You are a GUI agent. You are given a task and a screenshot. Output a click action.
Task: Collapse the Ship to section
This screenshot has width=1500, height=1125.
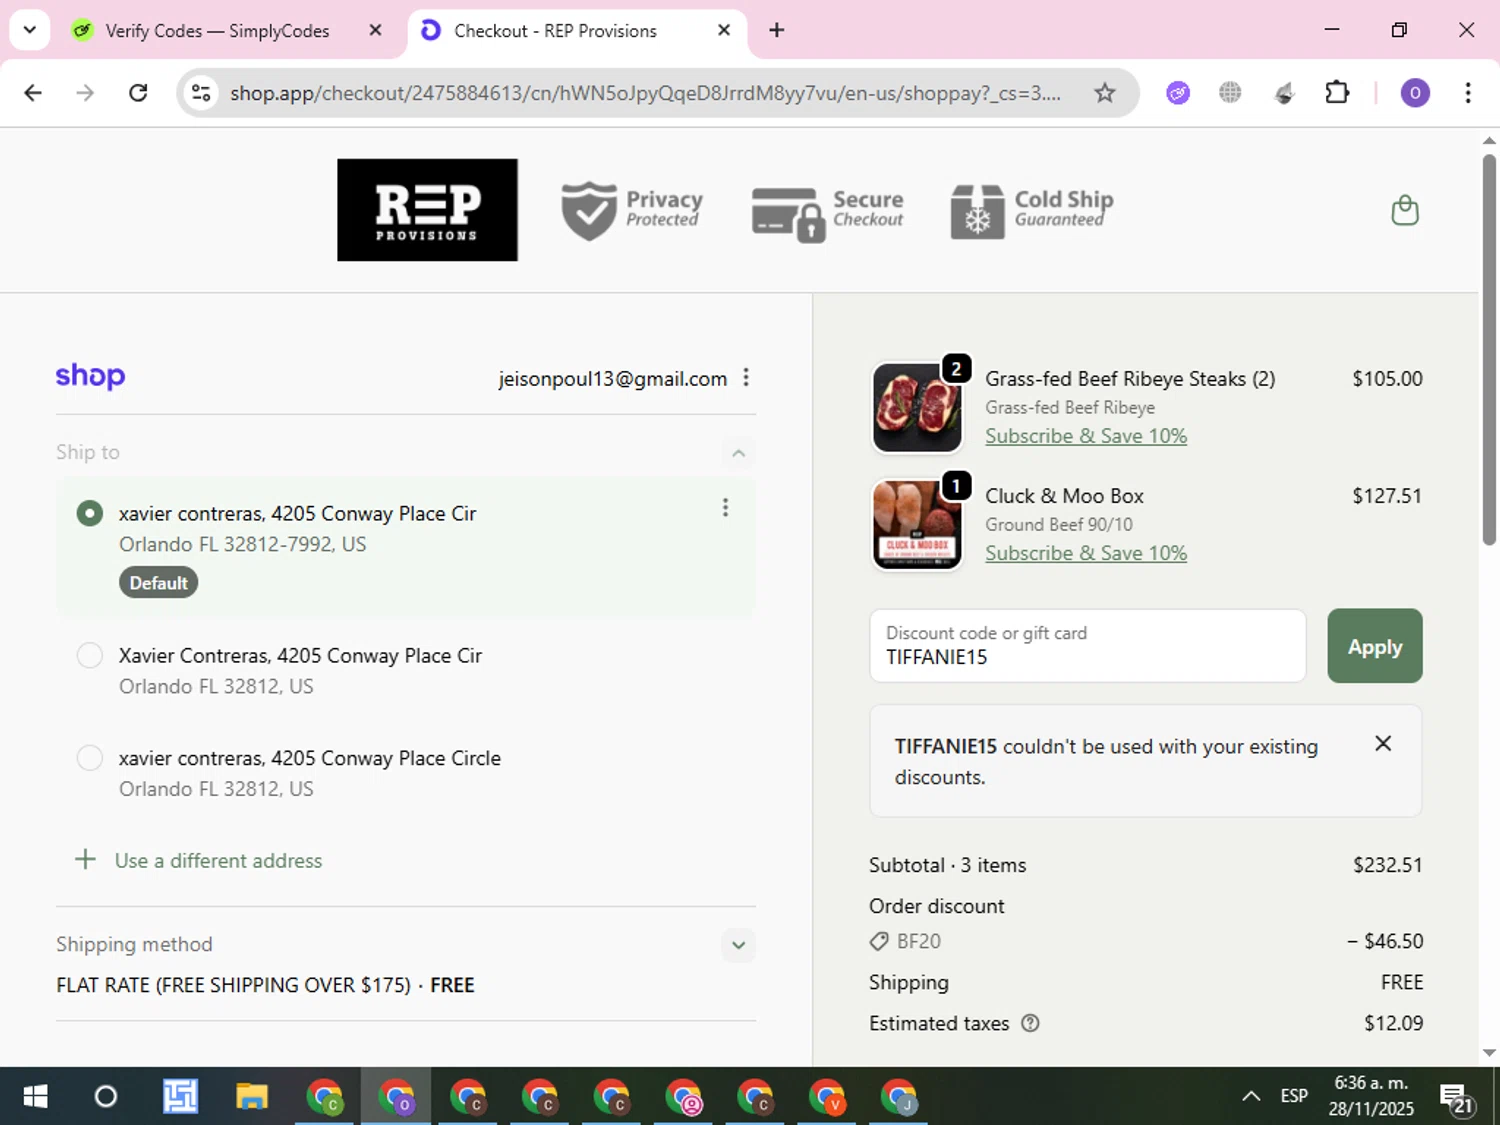738,453
